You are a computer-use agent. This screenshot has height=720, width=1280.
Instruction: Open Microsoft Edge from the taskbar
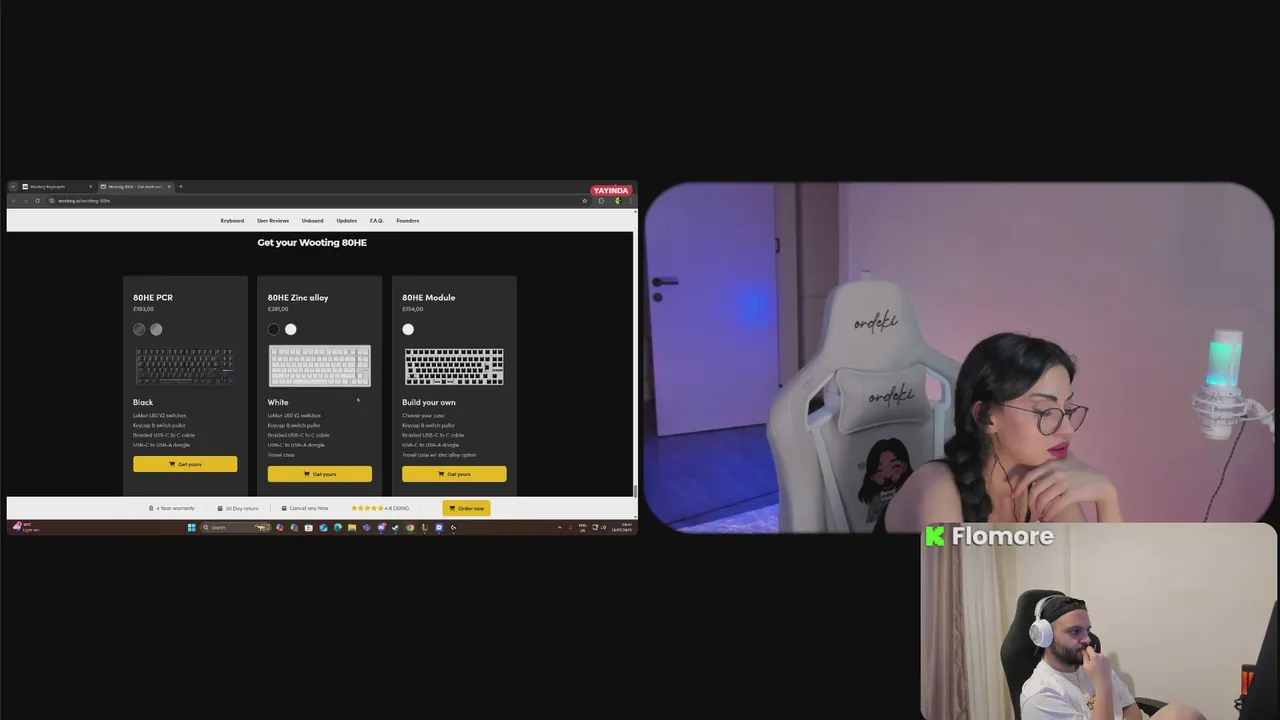(x=338, y=527)
